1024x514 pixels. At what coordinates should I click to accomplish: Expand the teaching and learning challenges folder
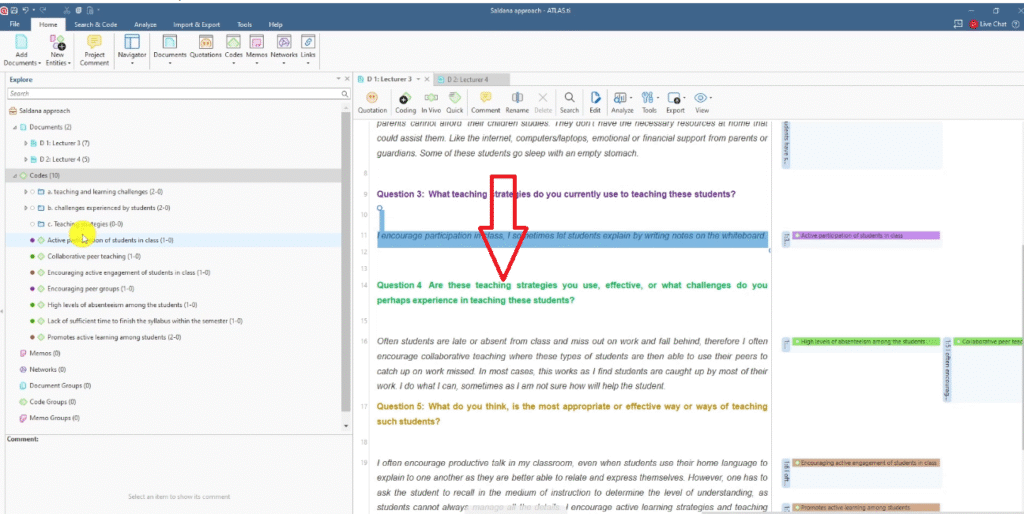(x=26, y=191)
